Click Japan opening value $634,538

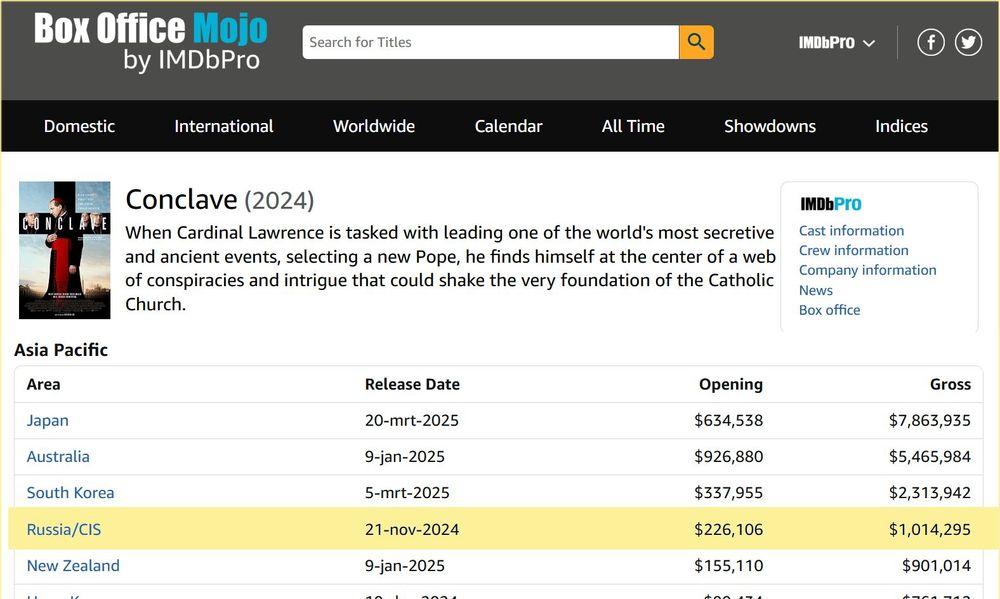[728, 420]
